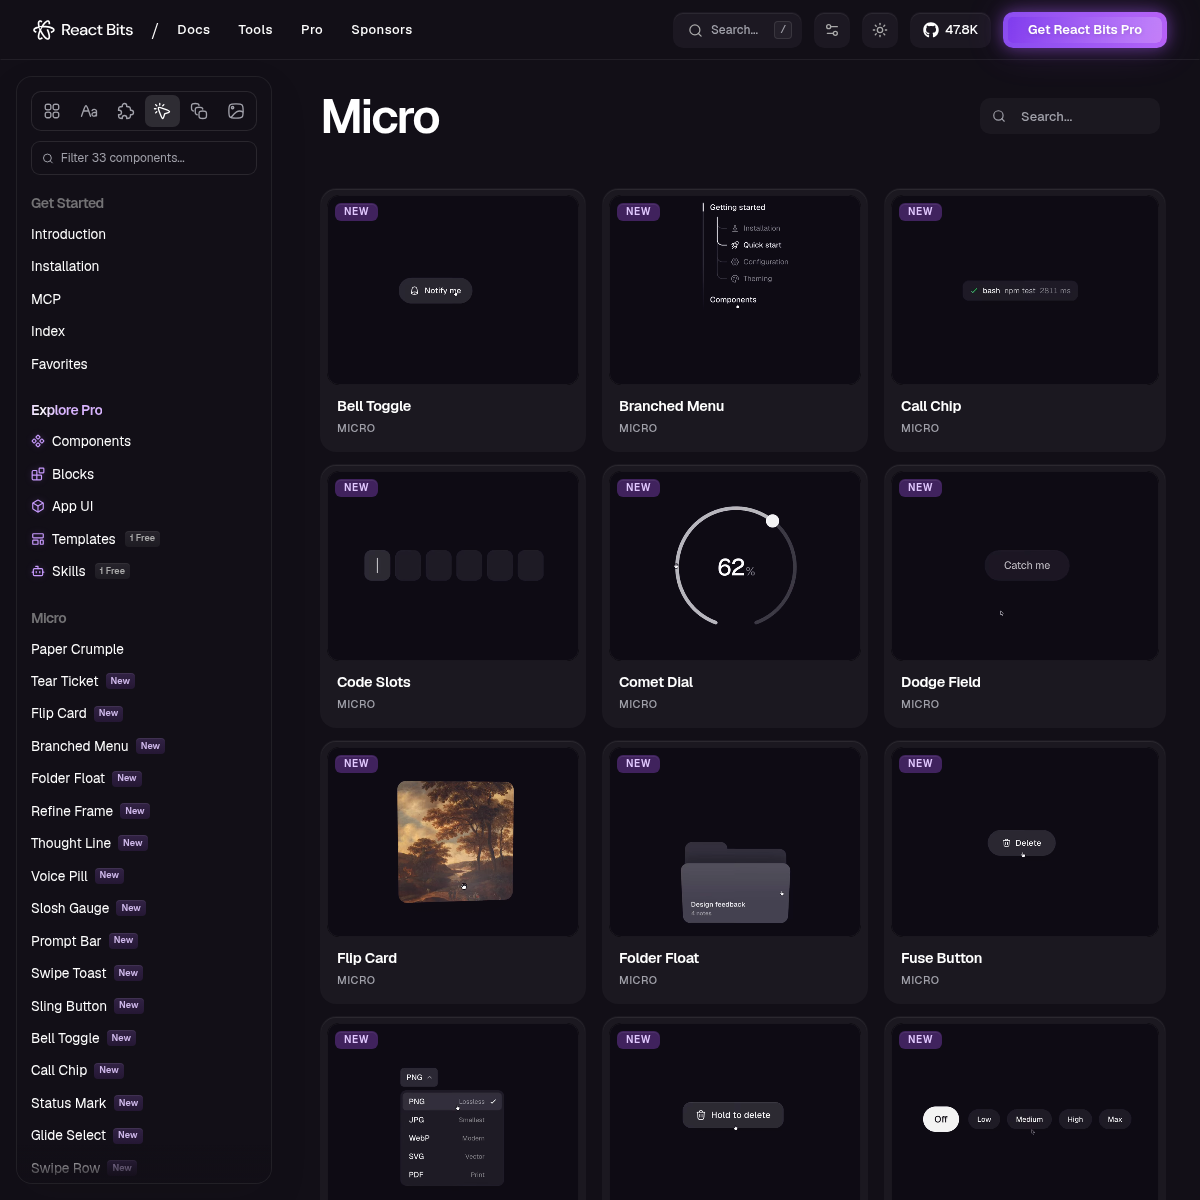This screenshot has width=1200, height=1200.
Task: Click Get React Bits Pro button
Action: point(1085,30)
